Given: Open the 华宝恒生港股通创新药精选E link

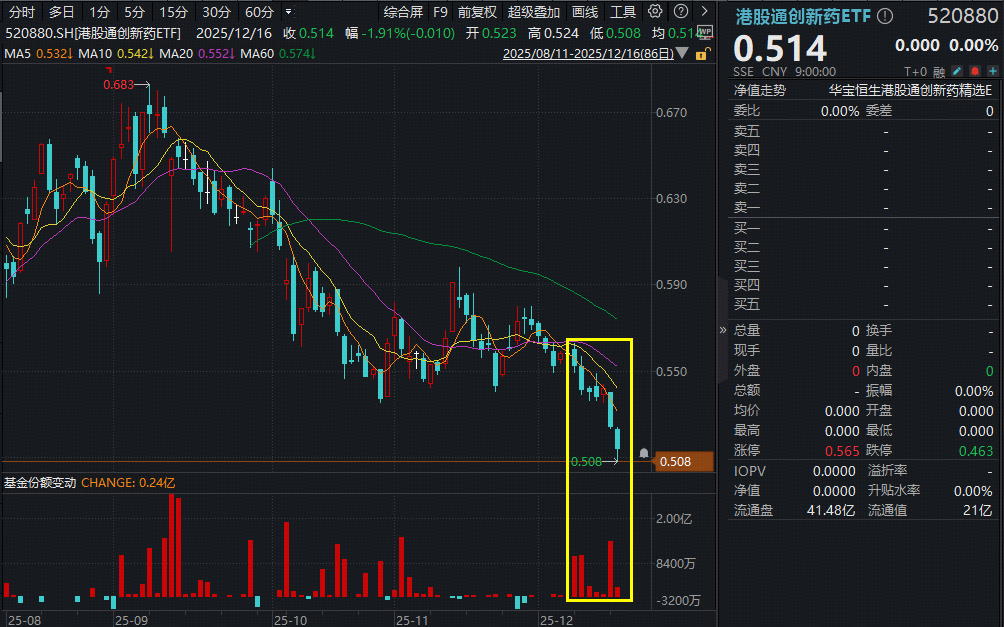Looking at the screenshot, I should (x=910, y=90).
